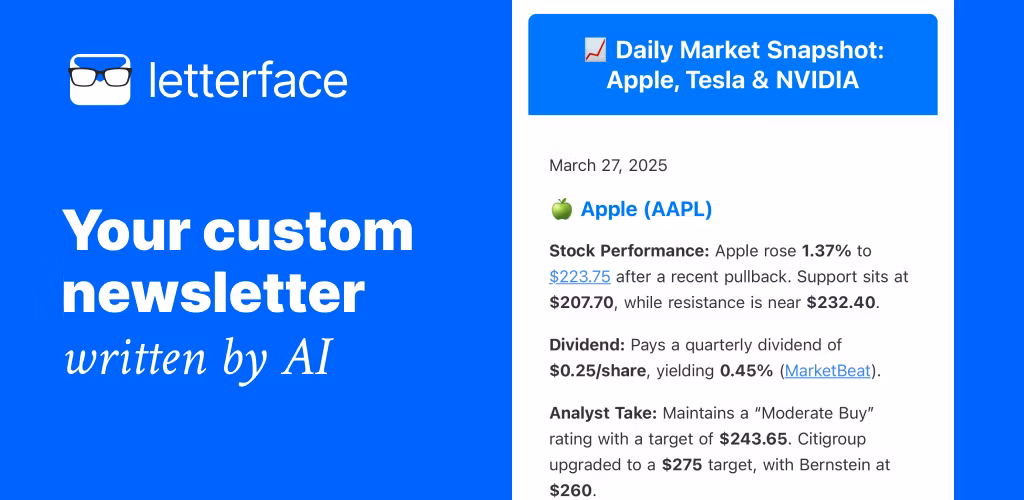The width and height of the screenshot is (1024, 500).
Task: Click the March 27, 2025 date
Action: tap(608, 165)
